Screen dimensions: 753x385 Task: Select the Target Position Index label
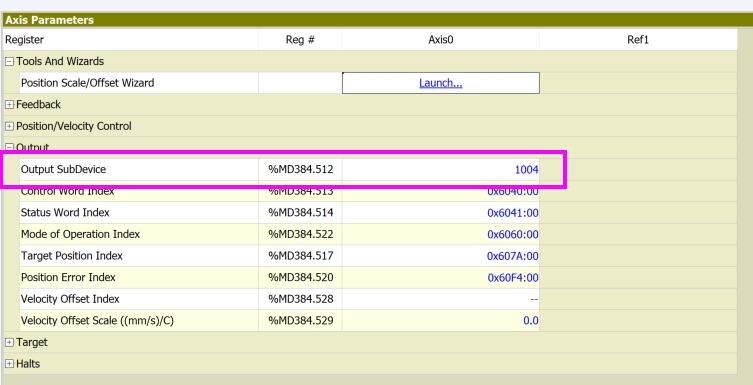coord(72,256)
